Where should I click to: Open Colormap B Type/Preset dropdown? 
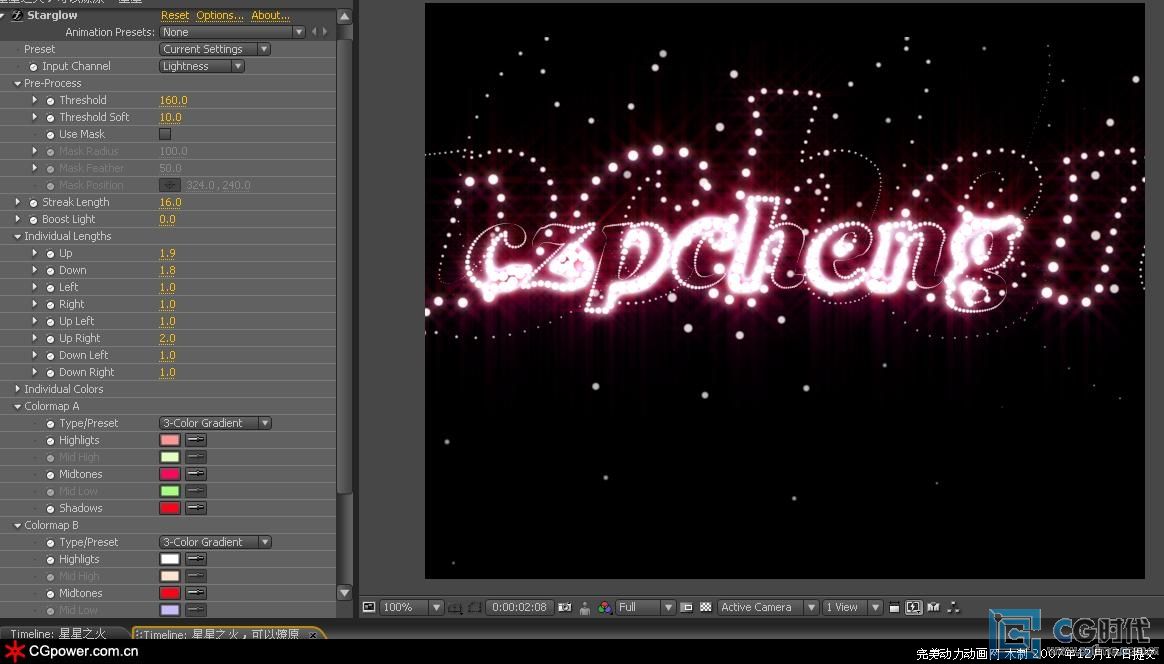[215, 542]
